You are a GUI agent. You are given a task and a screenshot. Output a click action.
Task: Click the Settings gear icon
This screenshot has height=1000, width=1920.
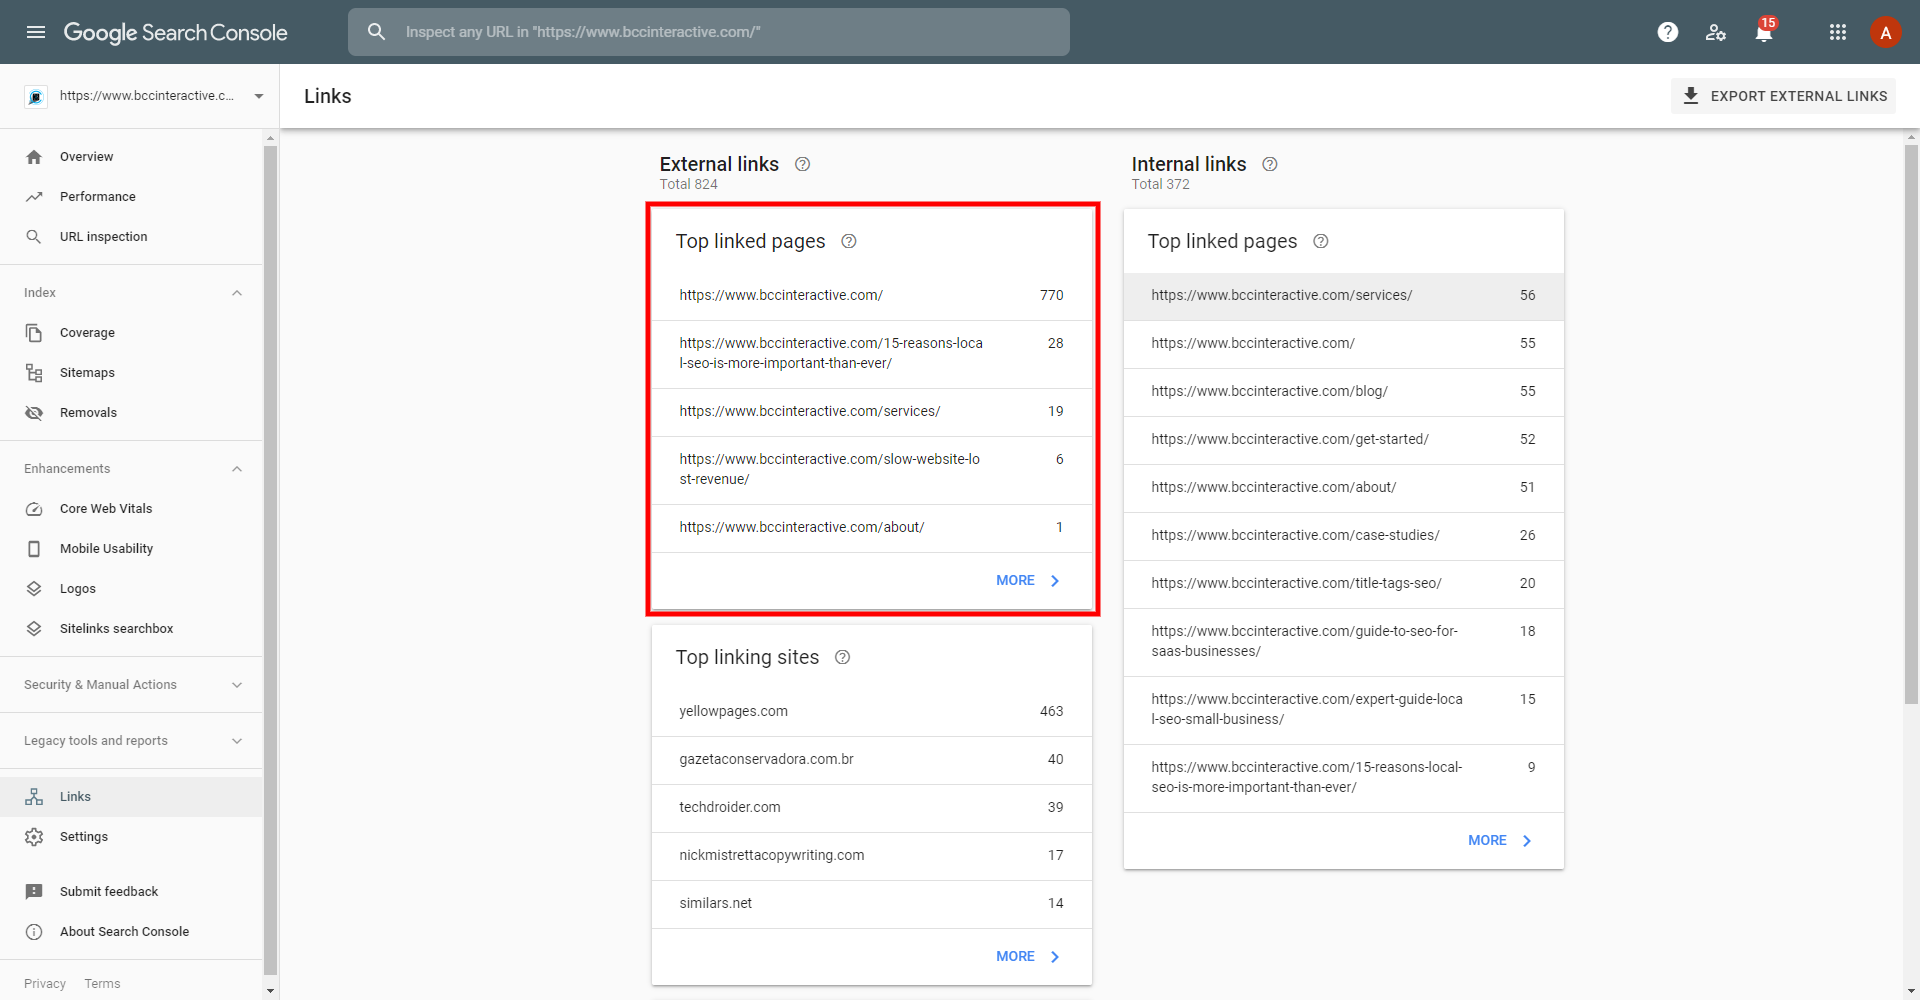34,837
